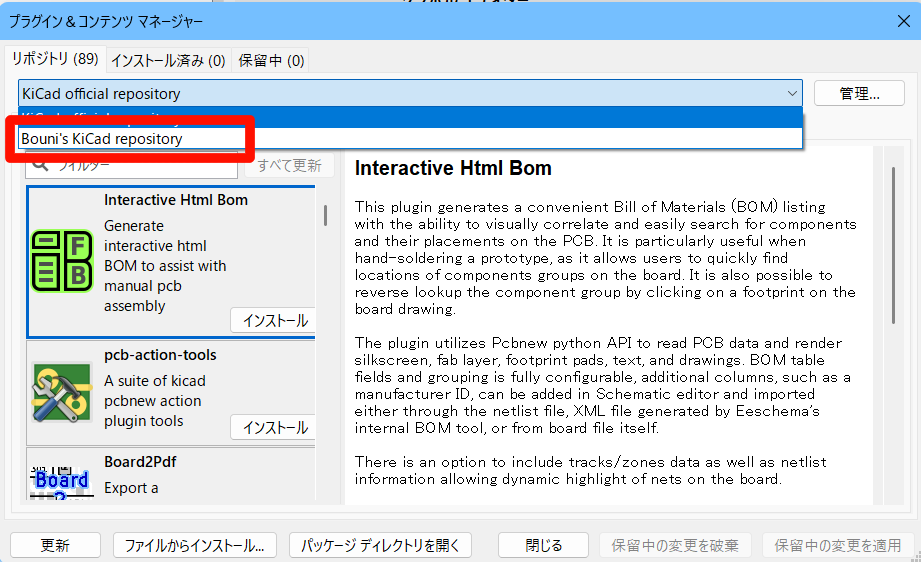This screenshot has width=921, height=562.
Task: Open the インストール済み (0) tab
Action: coord(168,60)
